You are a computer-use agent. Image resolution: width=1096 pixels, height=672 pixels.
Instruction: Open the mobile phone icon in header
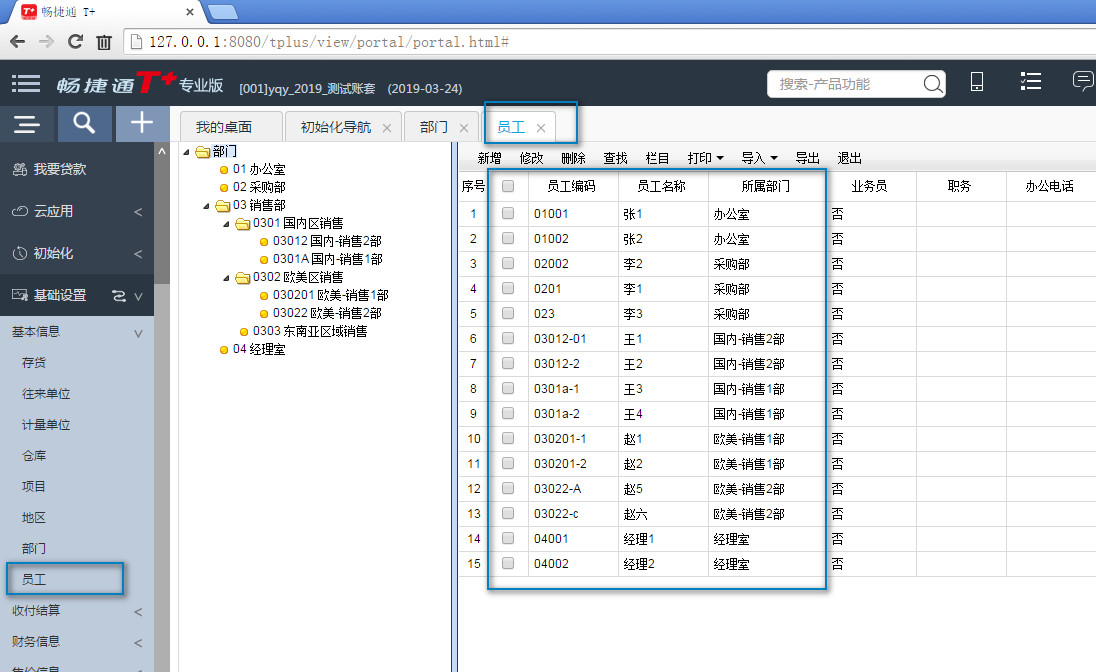pos(977,83)
